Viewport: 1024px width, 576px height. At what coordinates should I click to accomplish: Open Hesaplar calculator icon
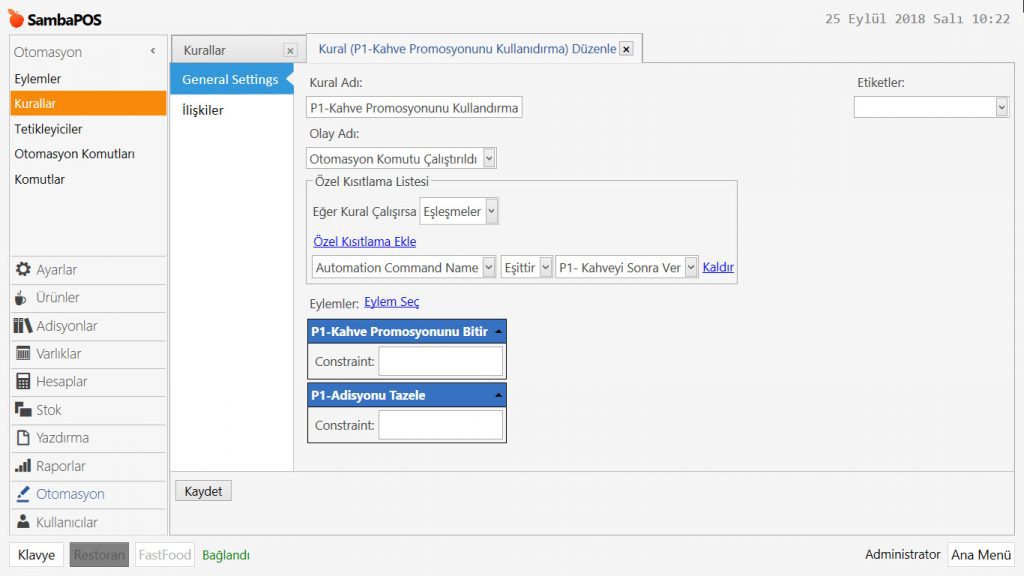point(23,382)
